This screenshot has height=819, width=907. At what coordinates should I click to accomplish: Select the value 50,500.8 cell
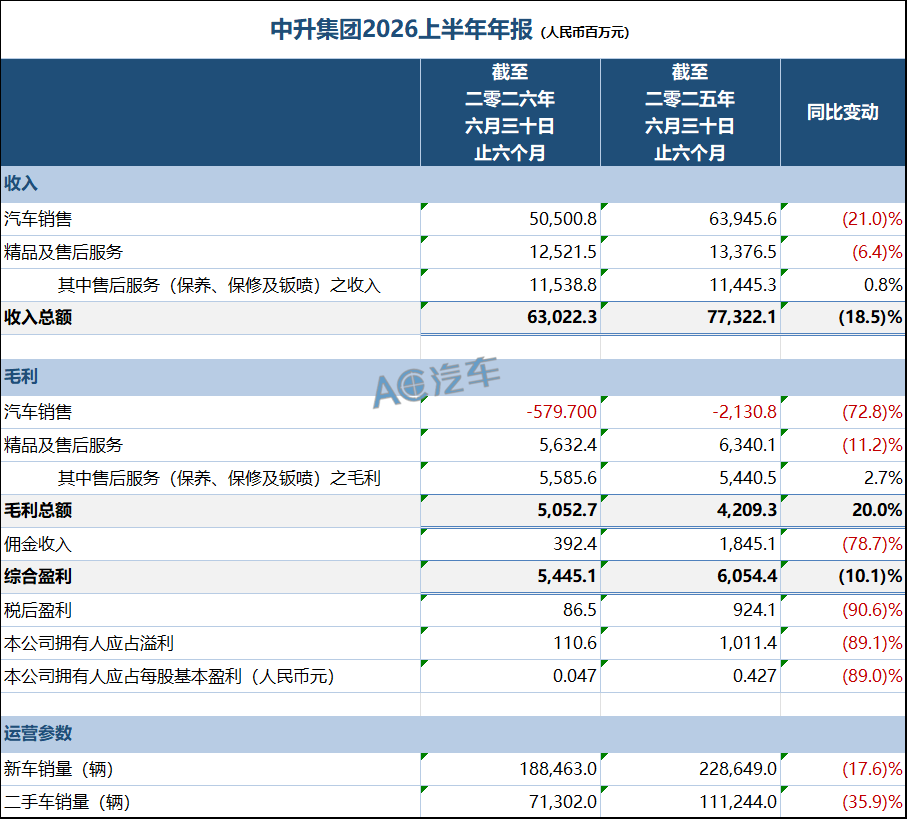point(510,219)
